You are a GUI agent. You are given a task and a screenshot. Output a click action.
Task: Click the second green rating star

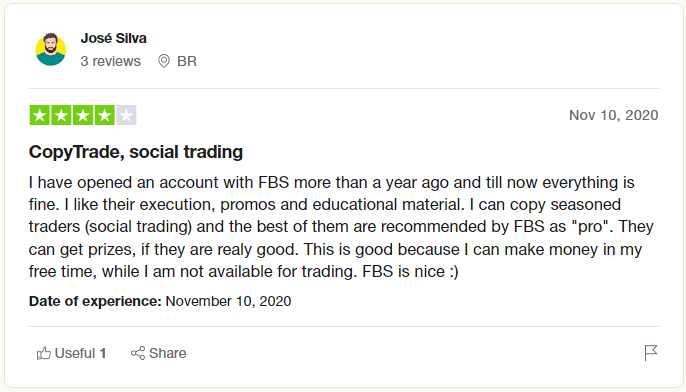[61, 115]
